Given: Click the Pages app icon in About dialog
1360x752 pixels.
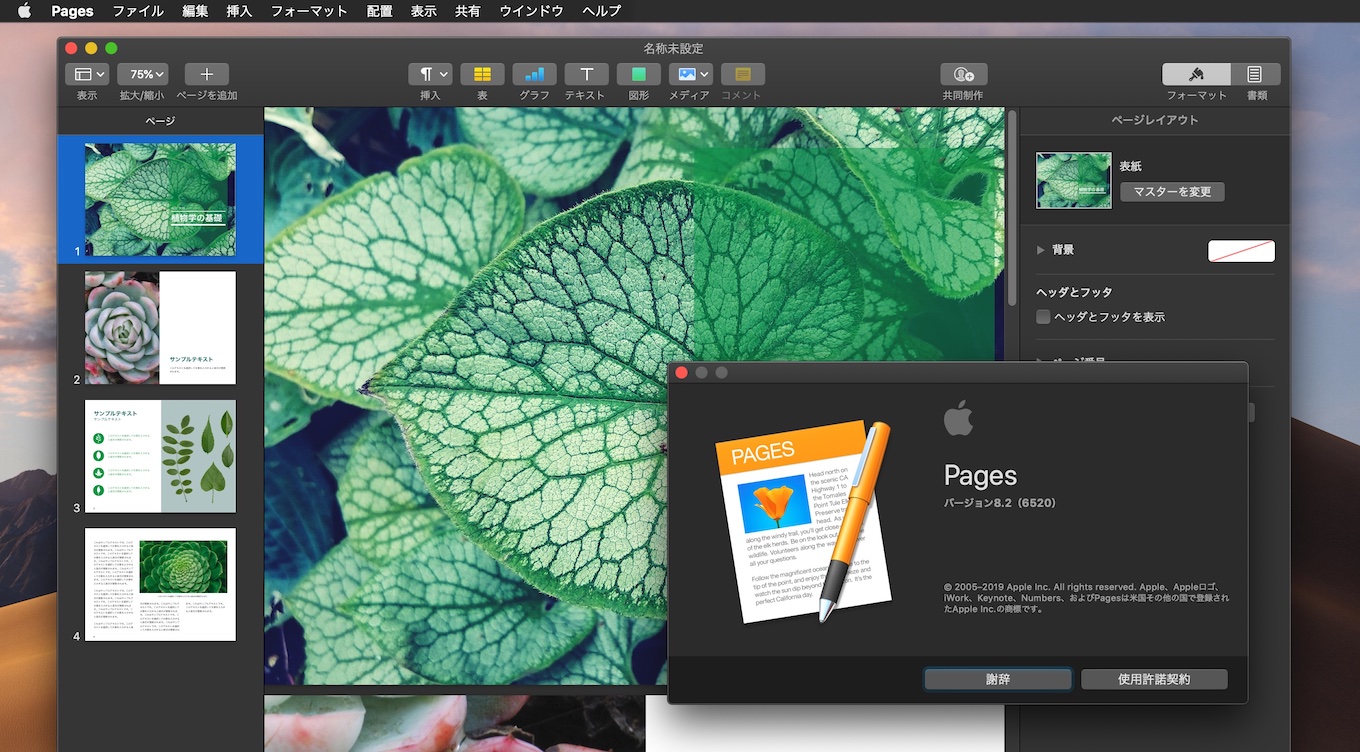Looking at the screenshot, I should (x=803, y=522).
